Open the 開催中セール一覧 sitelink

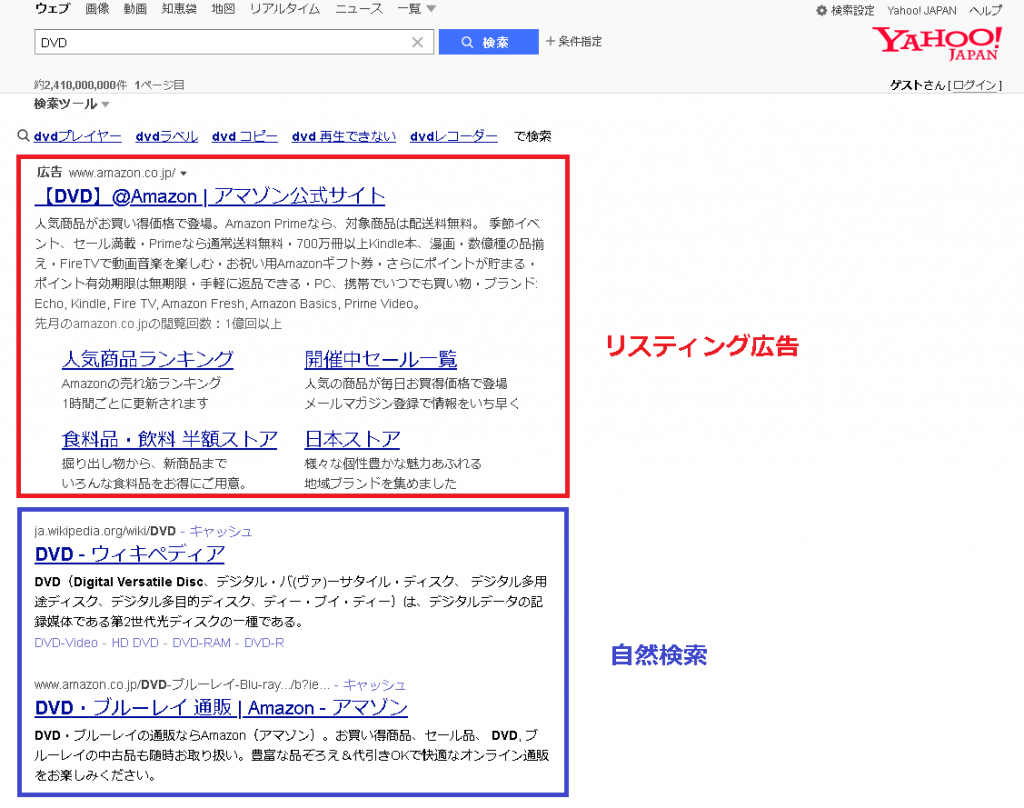click(x=381, y=359)
